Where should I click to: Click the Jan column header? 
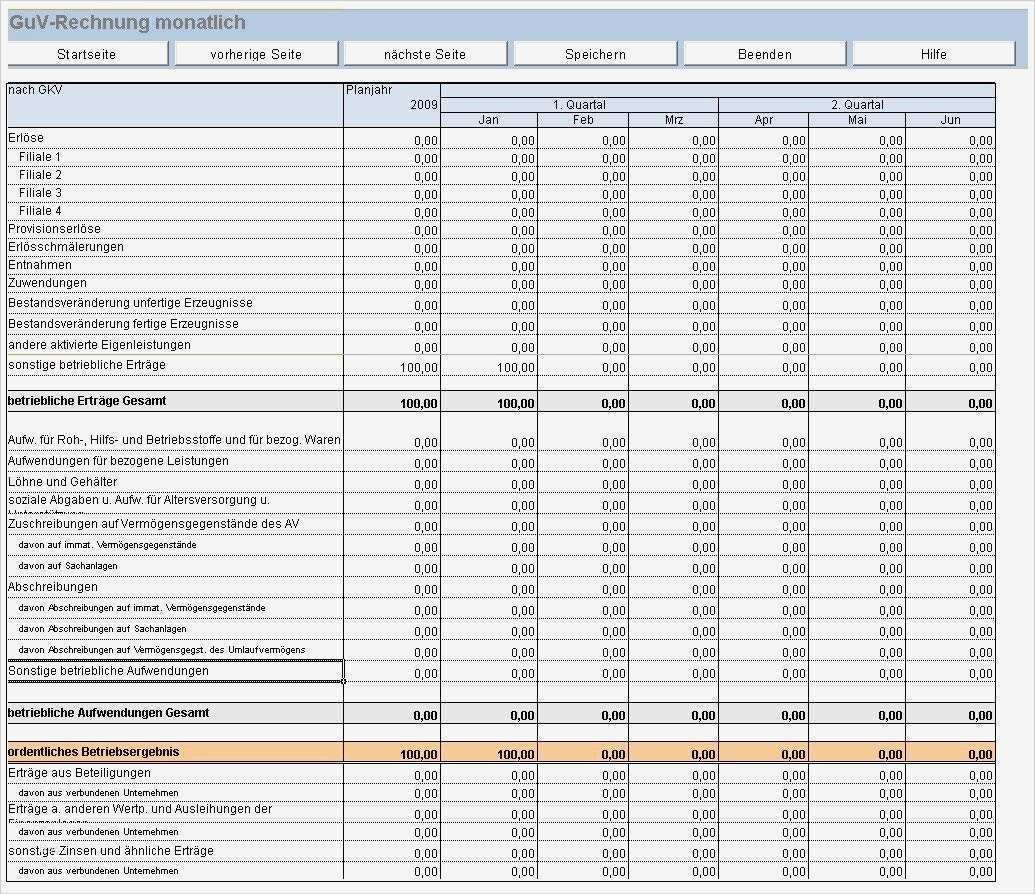point(489,120)
